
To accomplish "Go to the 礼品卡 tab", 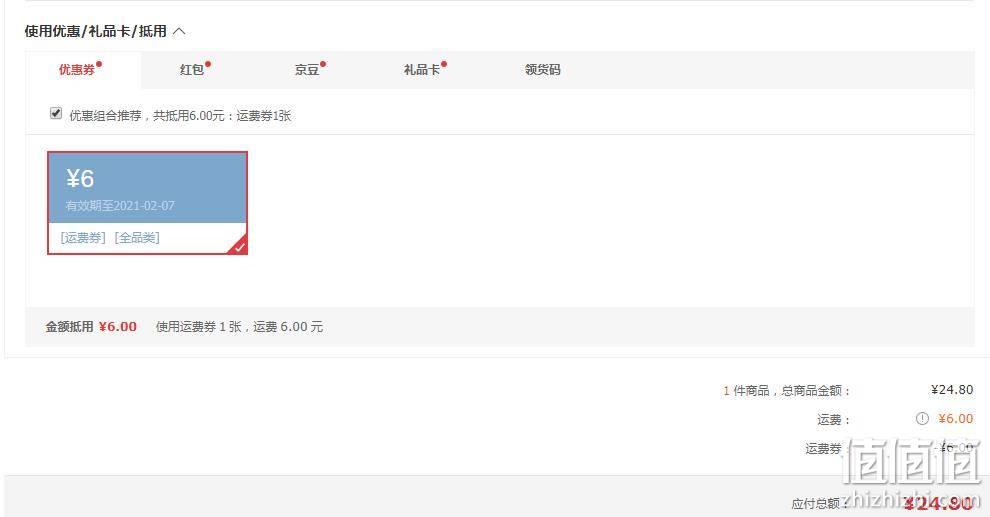I will (424, 69).
